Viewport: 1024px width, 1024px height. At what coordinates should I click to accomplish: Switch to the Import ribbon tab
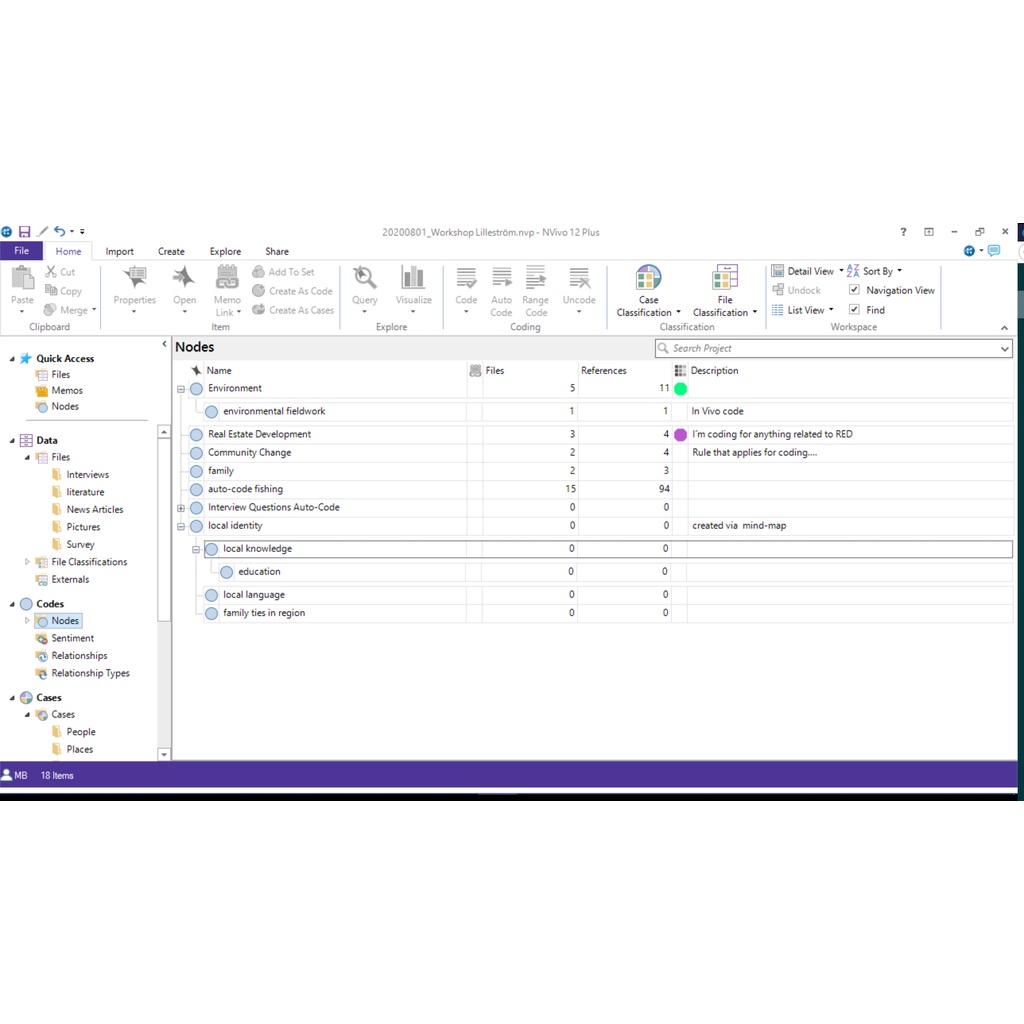pyautogui.click(x=119, y=251)
